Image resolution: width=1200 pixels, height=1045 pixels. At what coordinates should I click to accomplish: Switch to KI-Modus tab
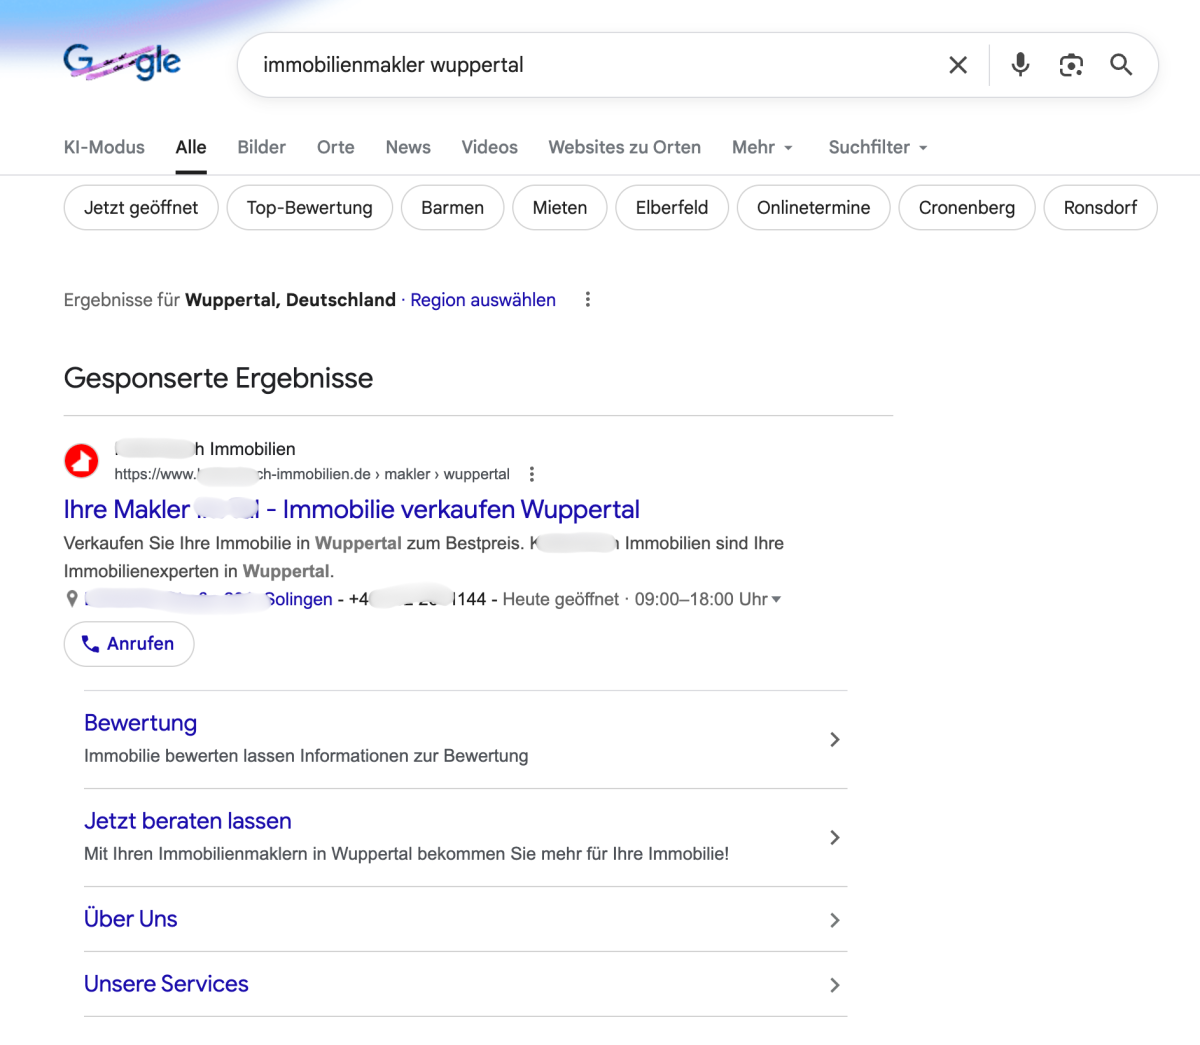click(x=104, y=147)
